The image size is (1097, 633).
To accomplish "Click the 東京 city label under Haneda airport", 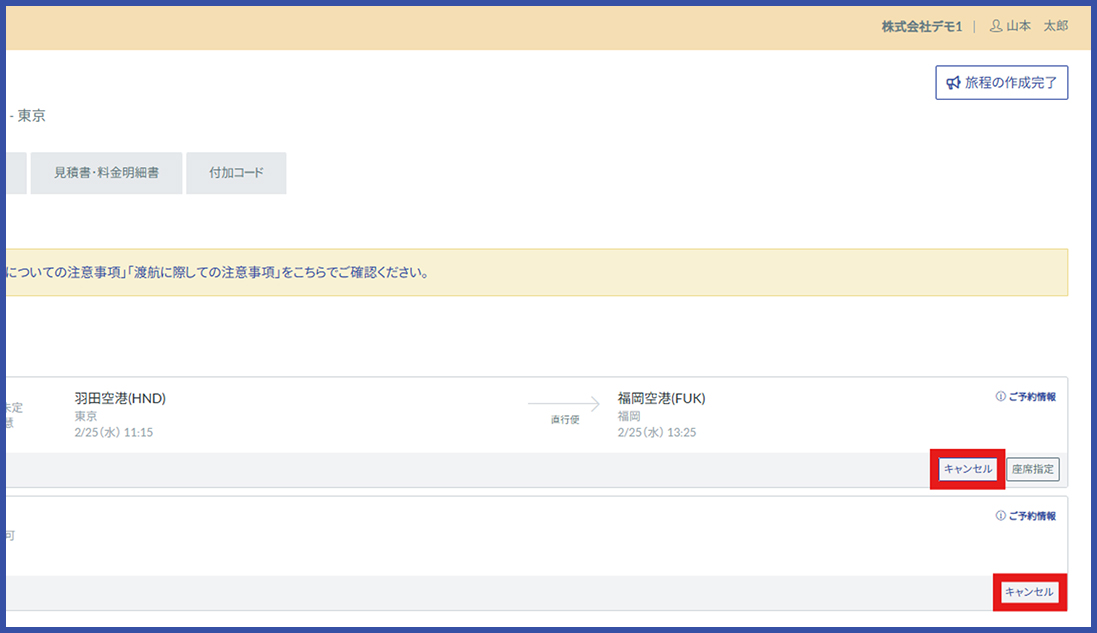I will point(86,416).
